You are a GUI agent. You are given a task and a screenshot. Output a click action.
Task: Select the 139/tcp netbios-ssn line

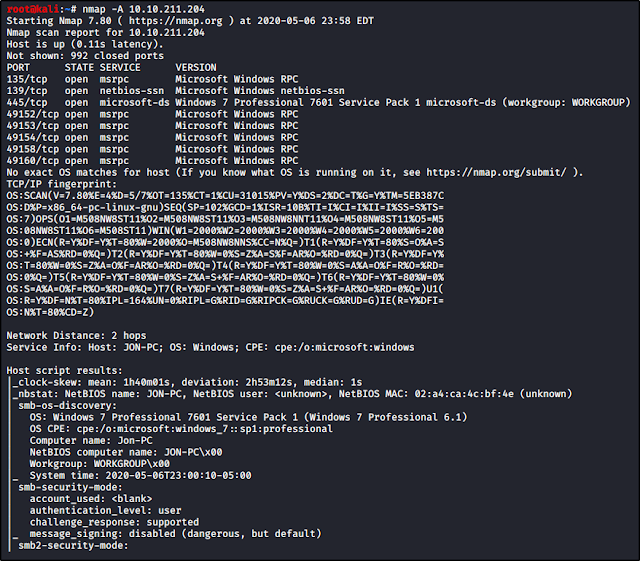tap(176, 91)
